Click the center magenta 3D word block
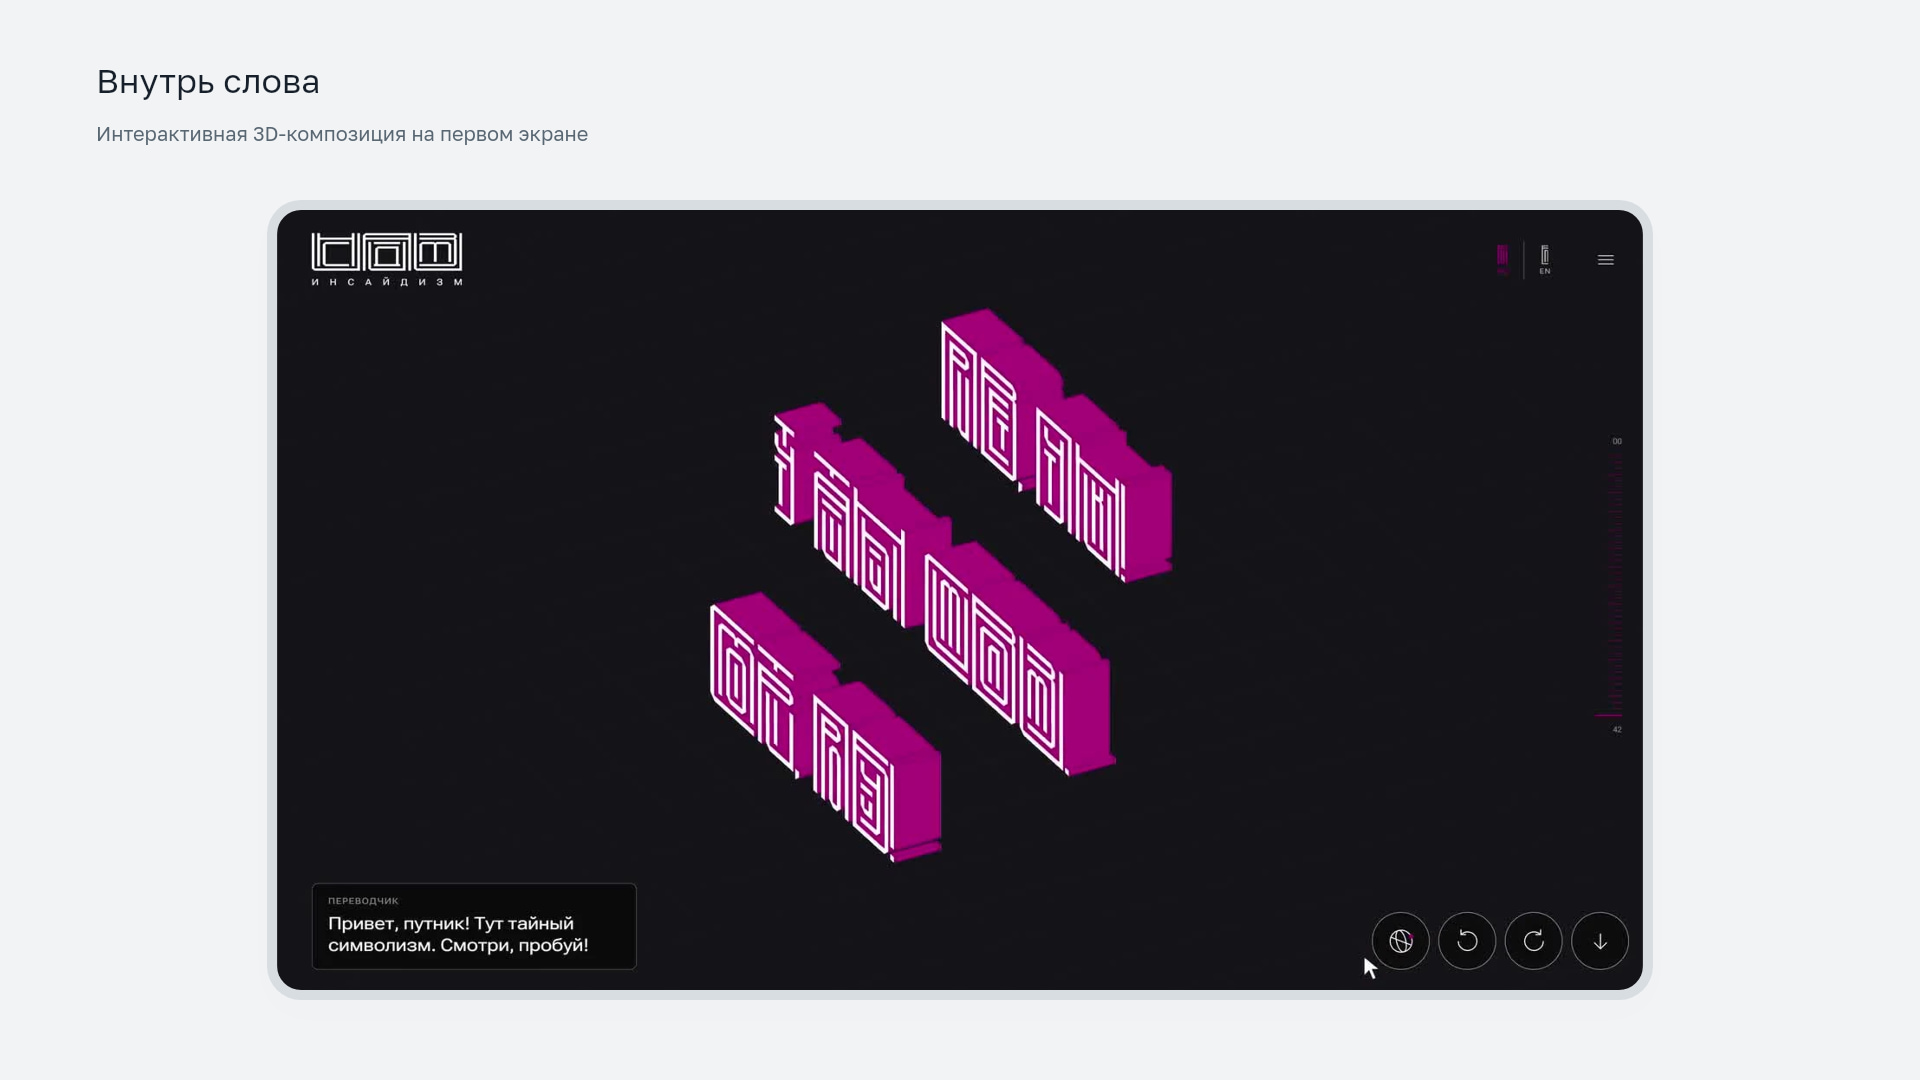The image size is (1920, 1080). 943,588
